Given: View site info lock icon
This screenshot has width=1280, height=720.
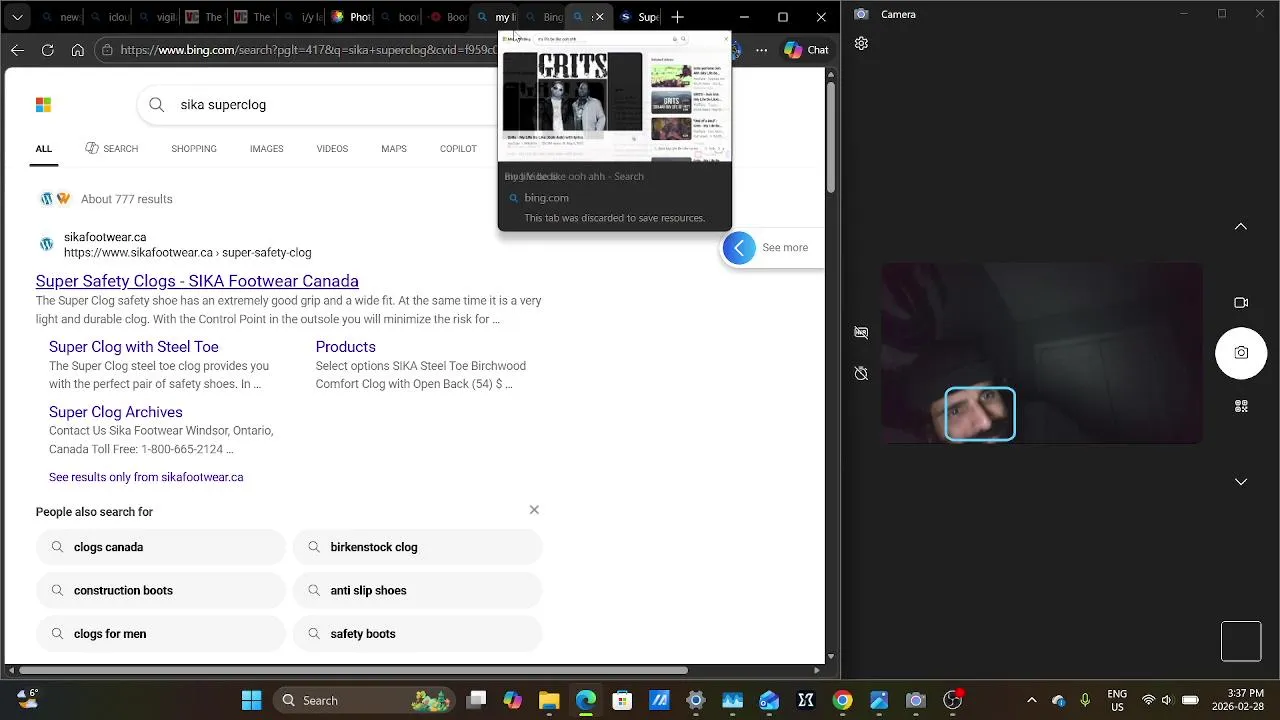Looking at the screenshot, I should [x=107, y=50].
